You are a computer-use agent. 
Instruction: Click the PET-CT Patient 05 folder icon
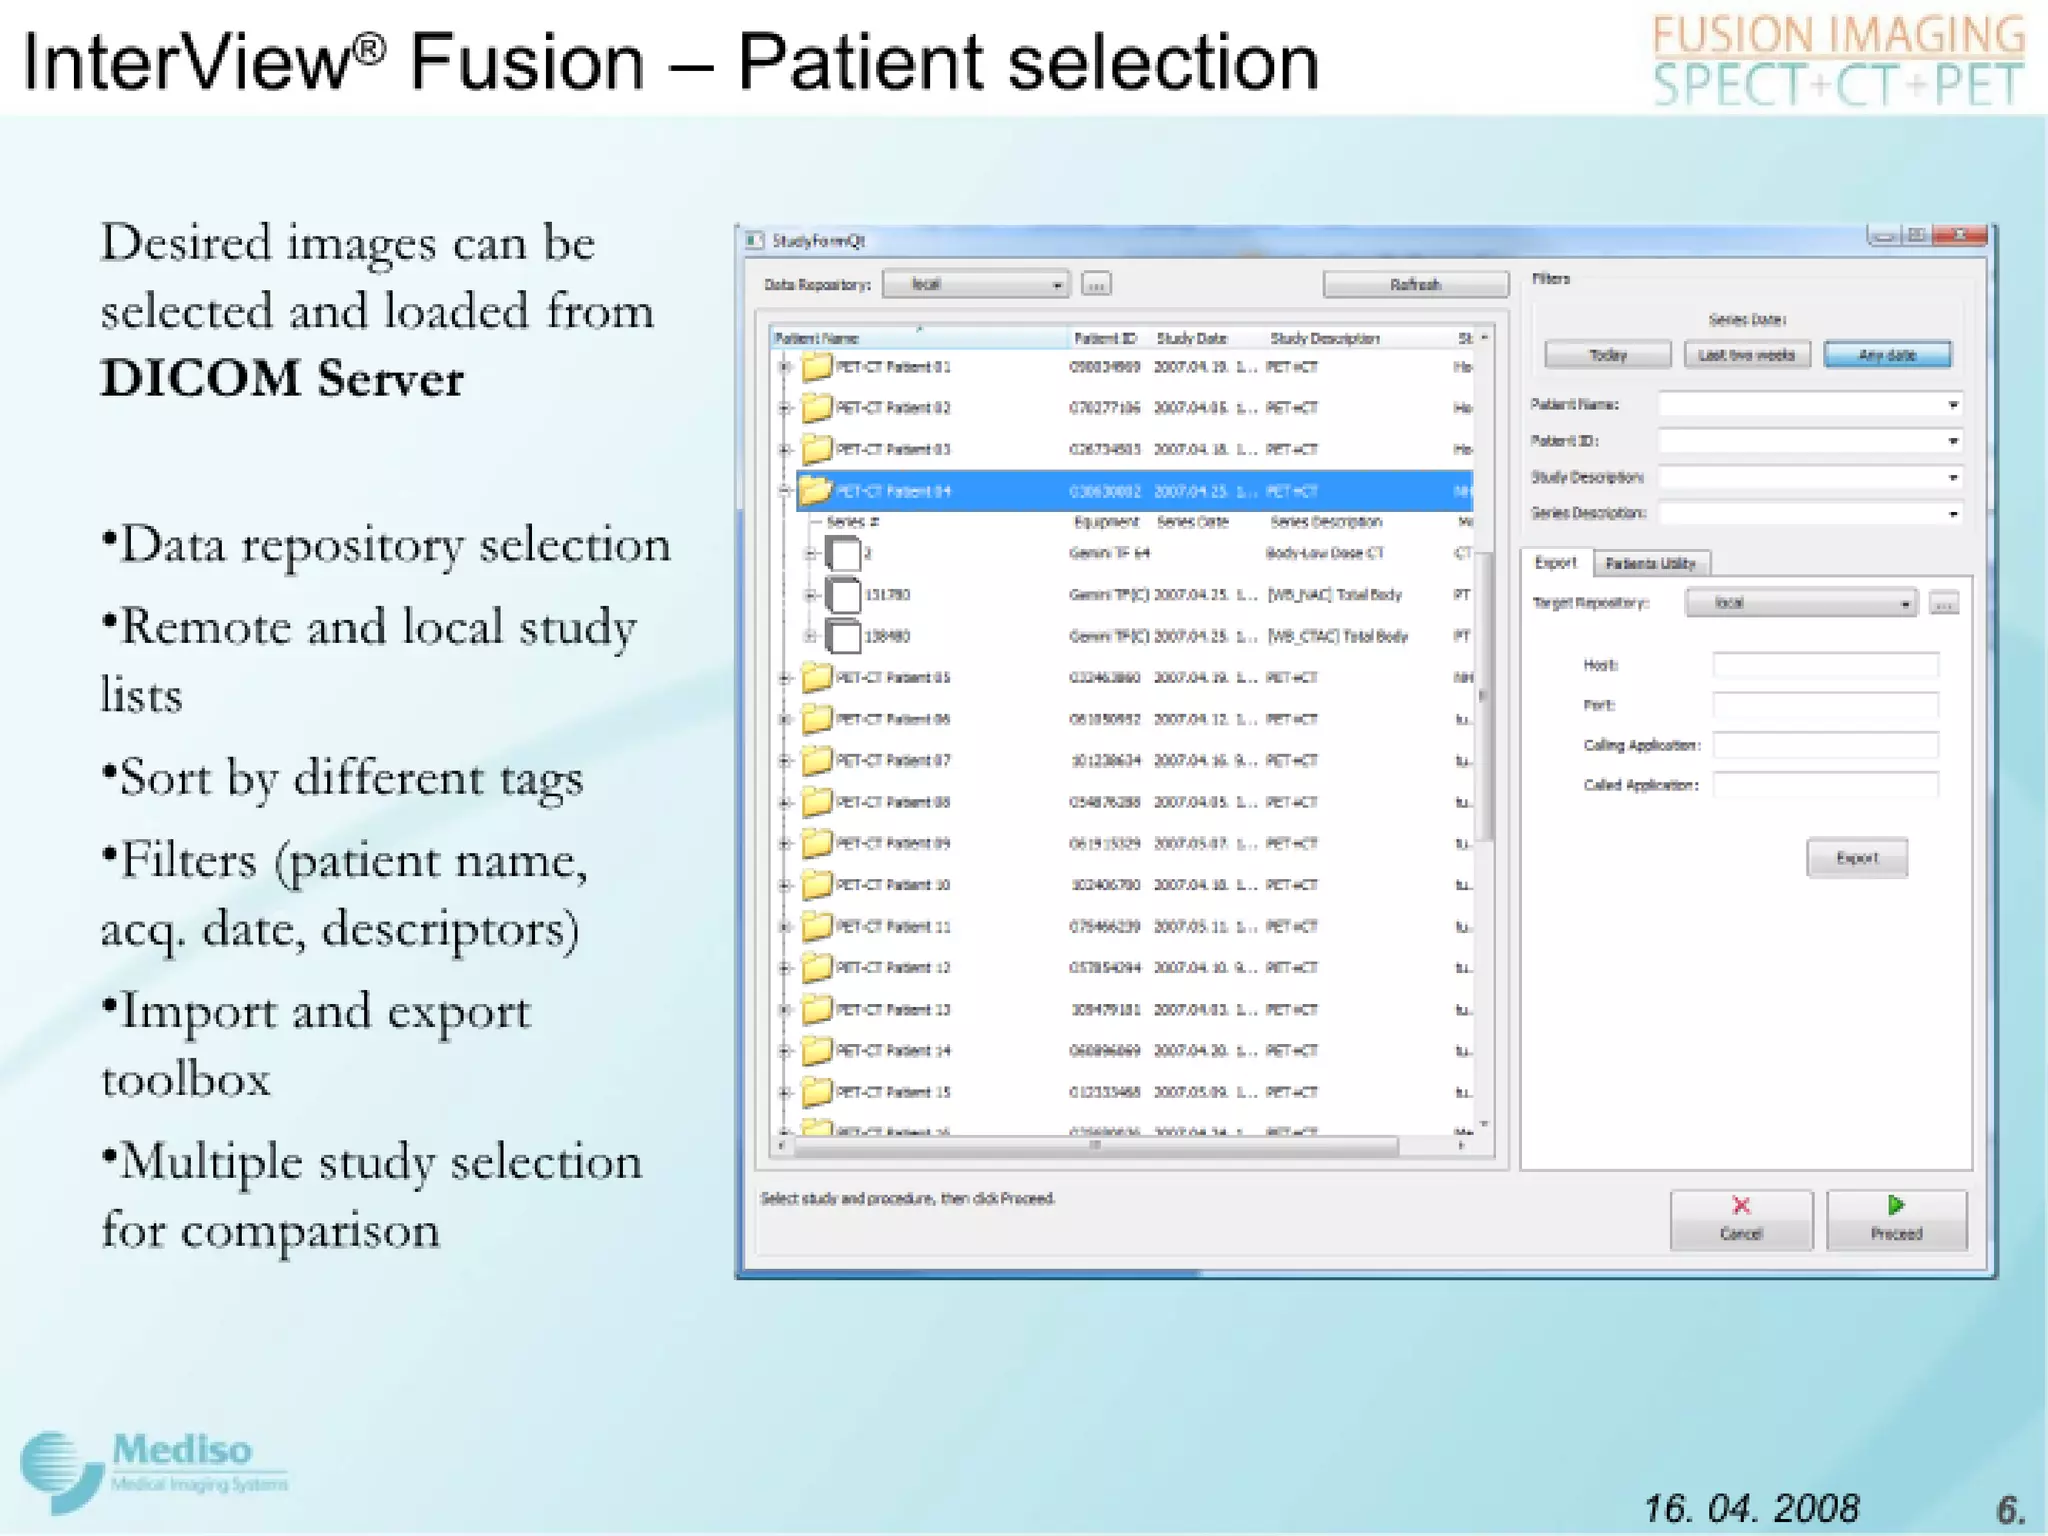pyautogui.click(x=816, y=677)
